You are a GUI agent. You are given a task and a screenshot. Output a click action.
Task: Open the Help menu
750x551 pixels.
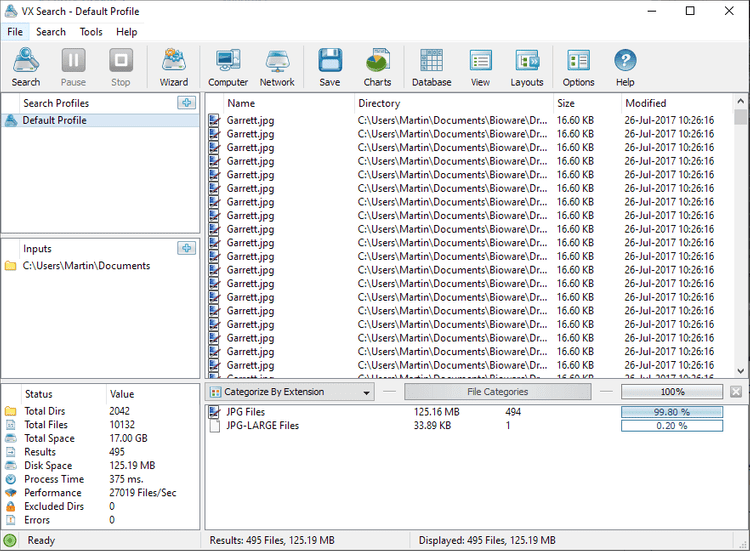tap(126, 32)
